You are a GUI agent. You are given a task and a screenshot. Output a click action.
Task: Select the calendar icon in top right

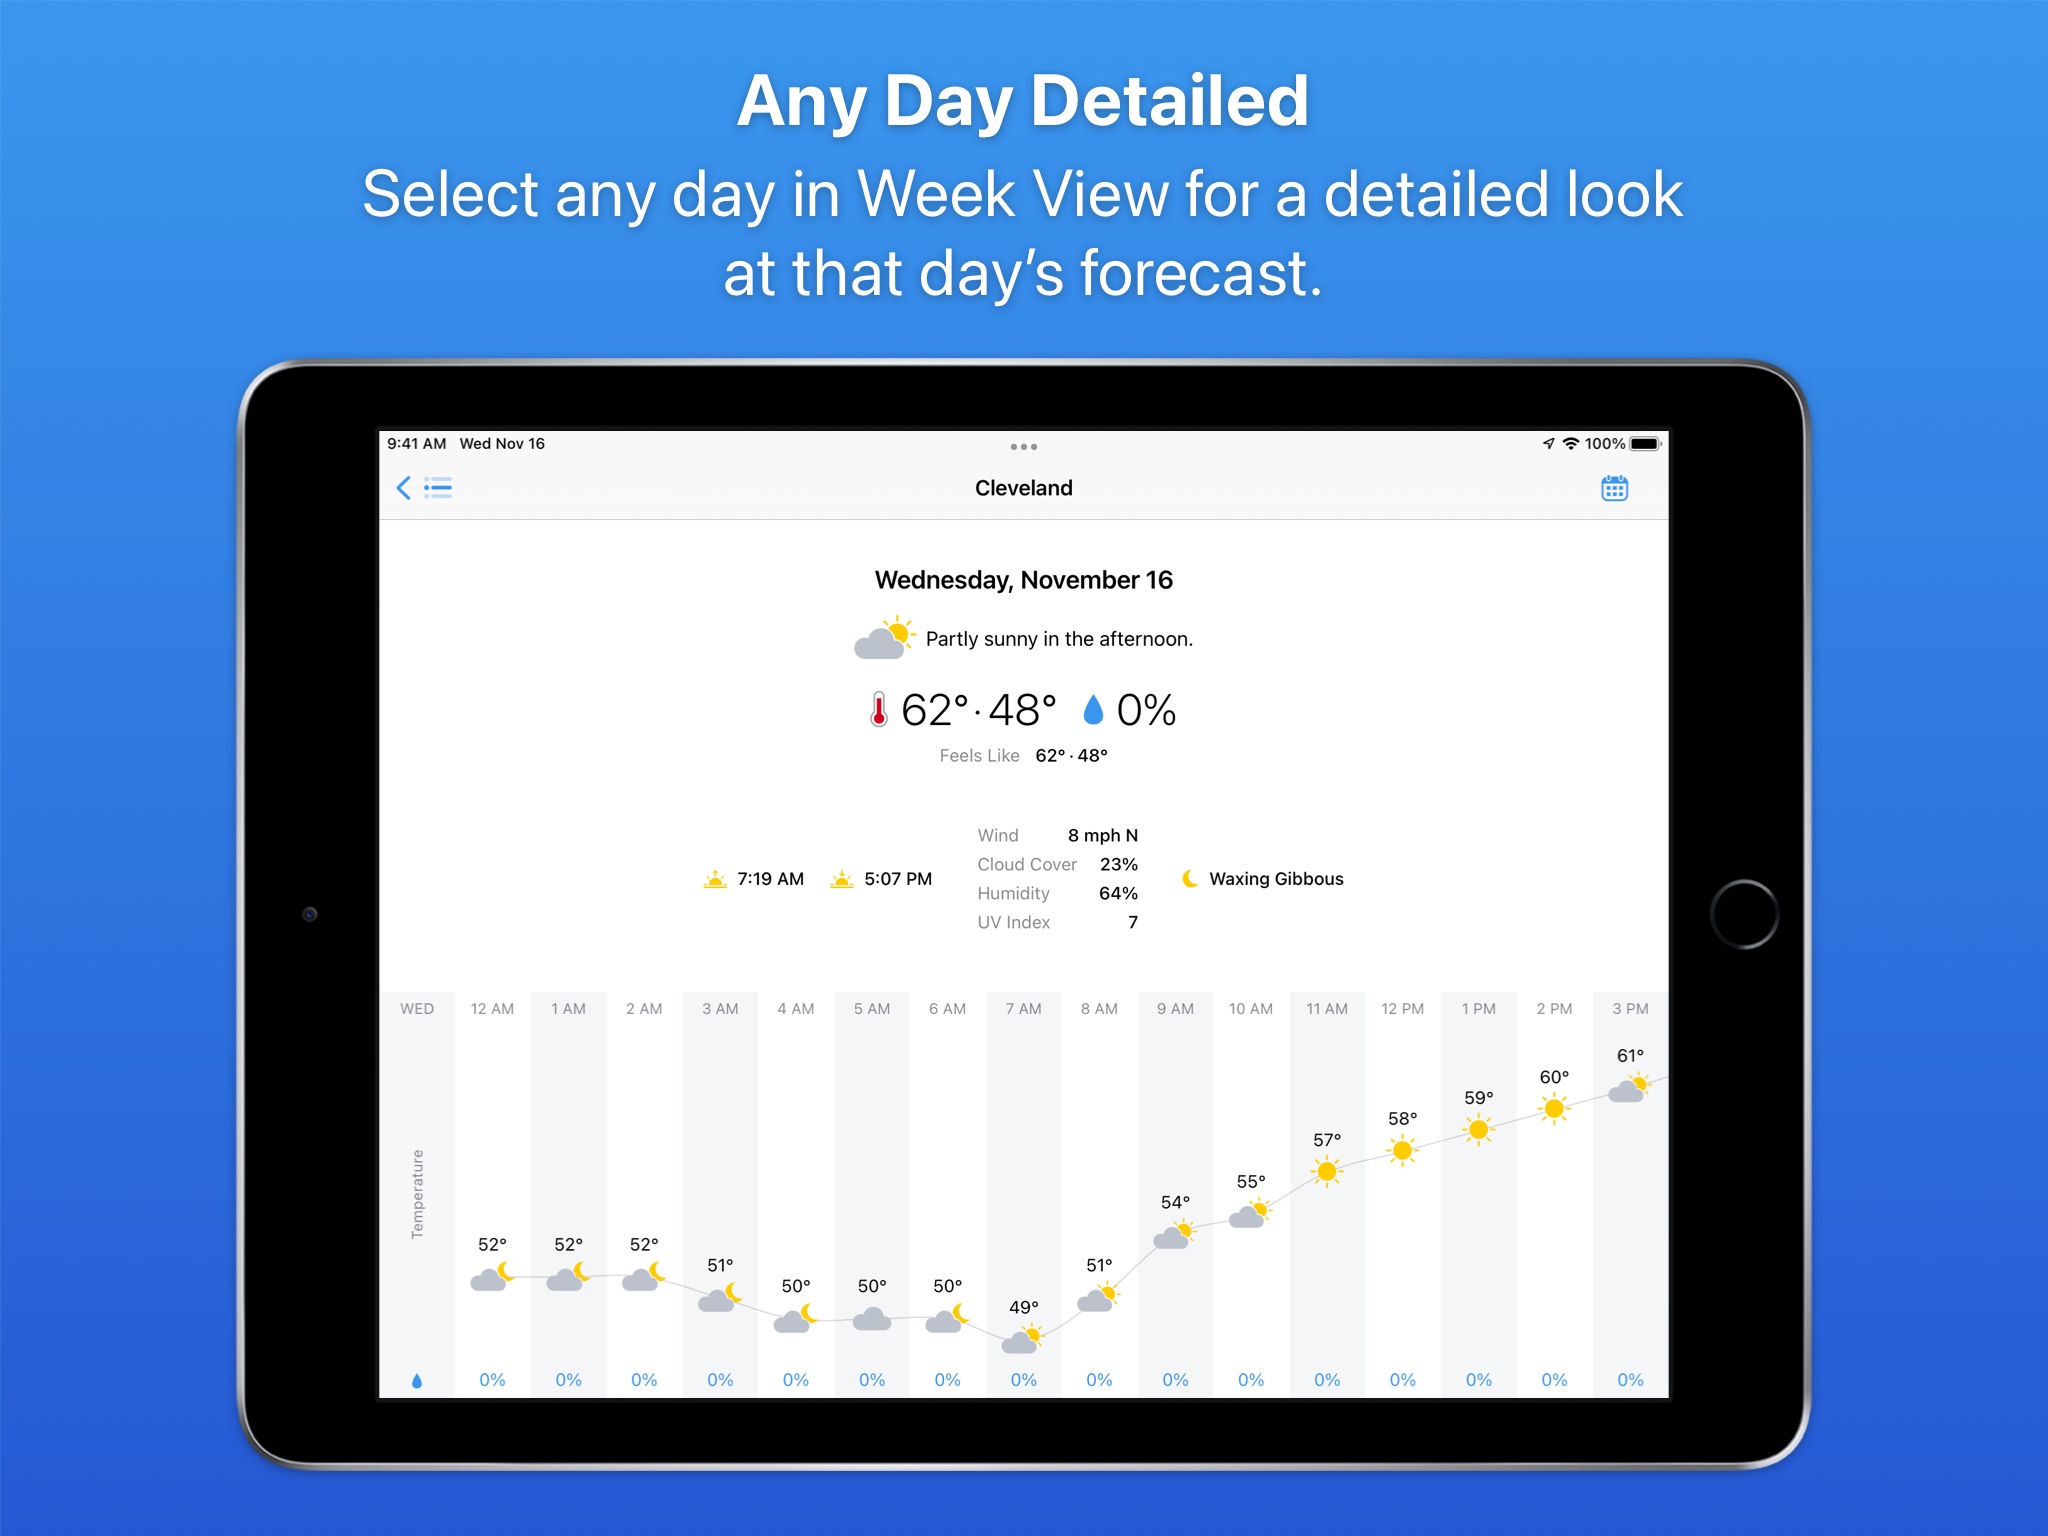1614,487
